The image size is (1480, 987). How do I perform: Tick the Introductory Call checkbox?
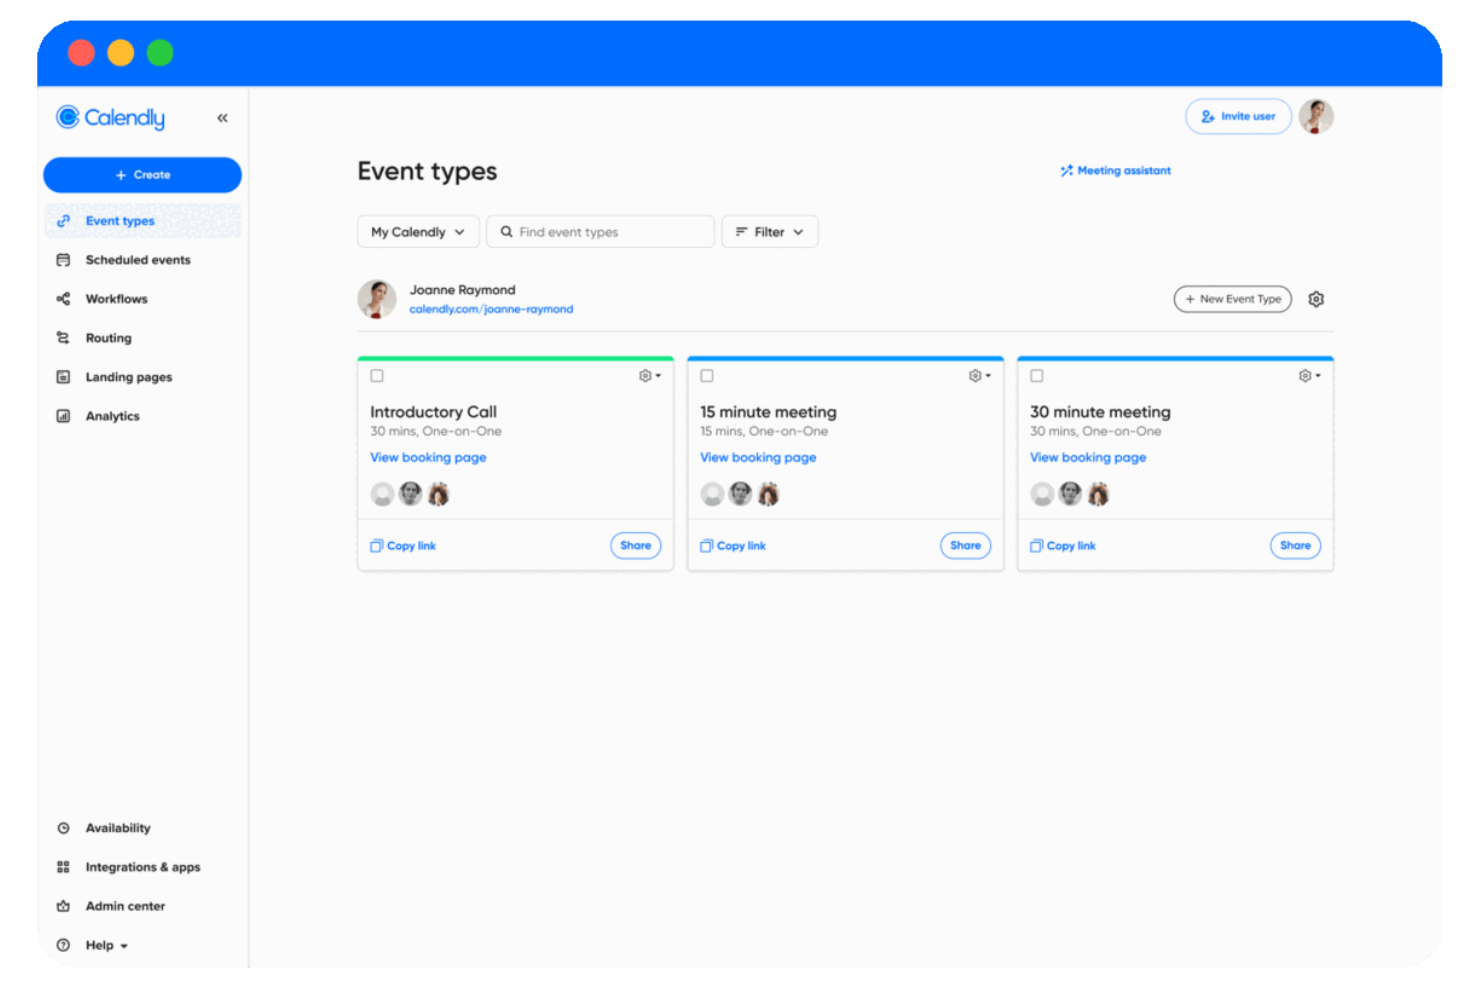377,376
